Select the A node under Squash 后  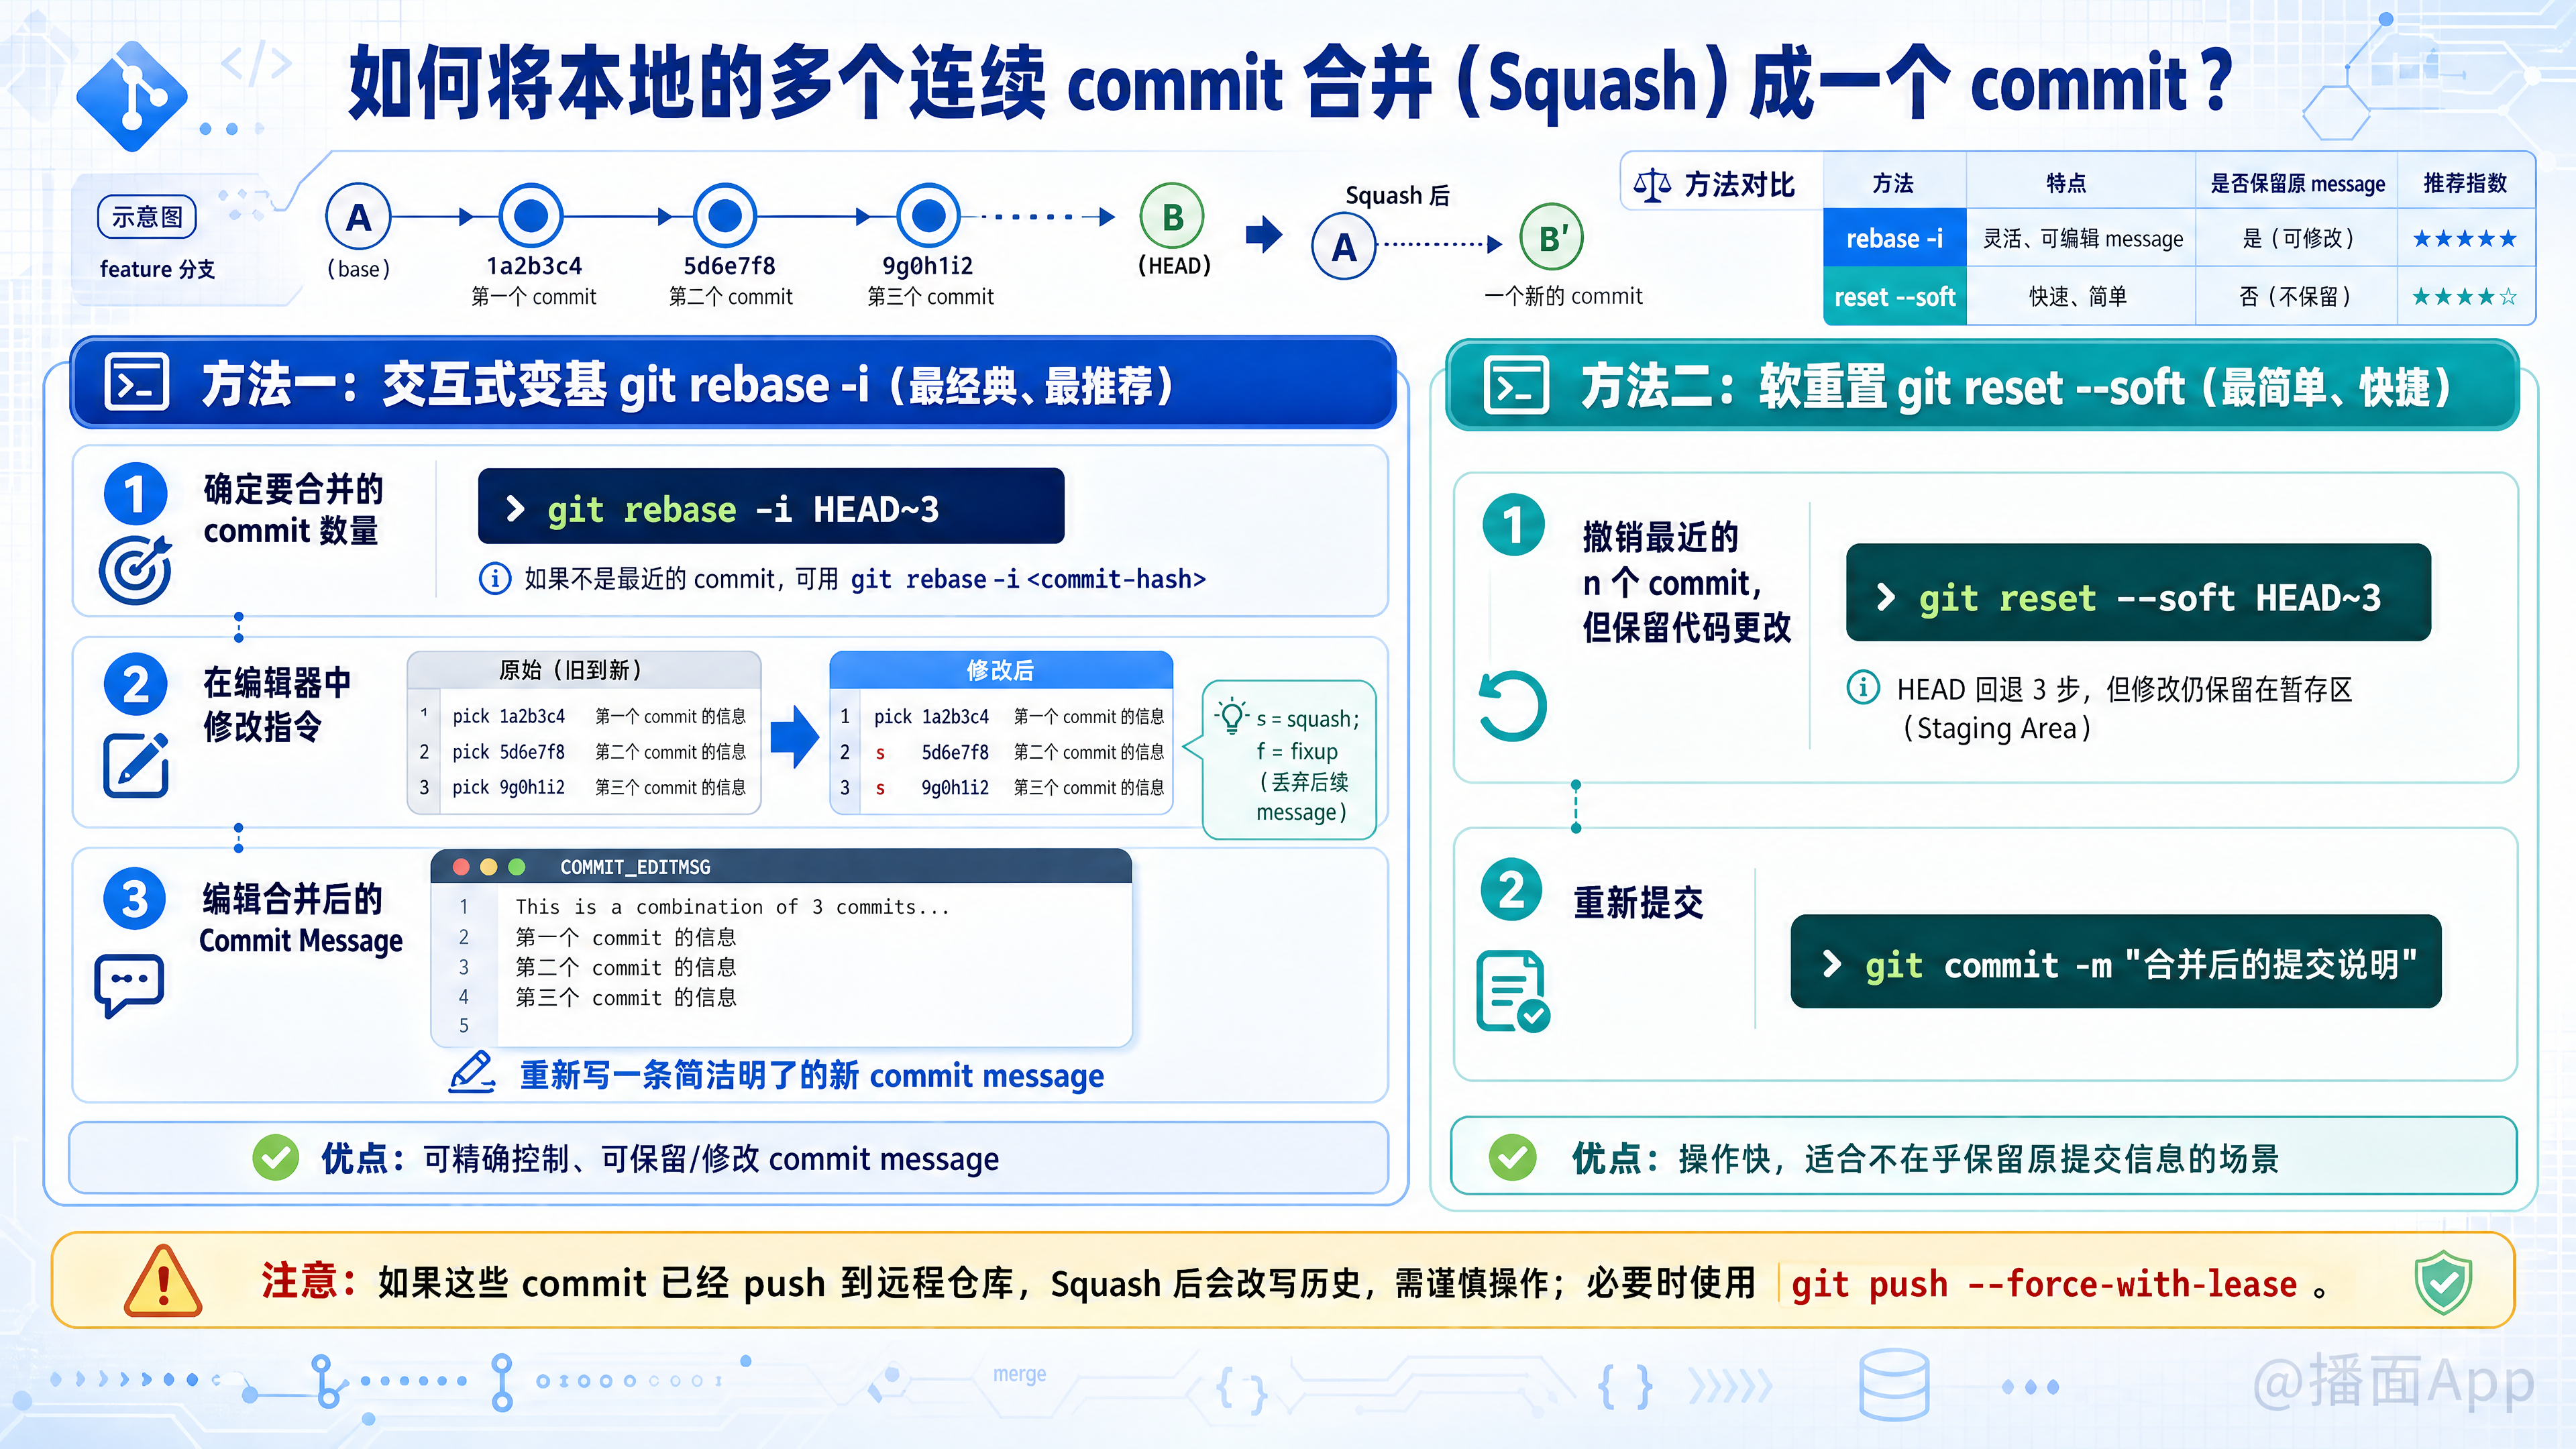(x=1344, y=246)
